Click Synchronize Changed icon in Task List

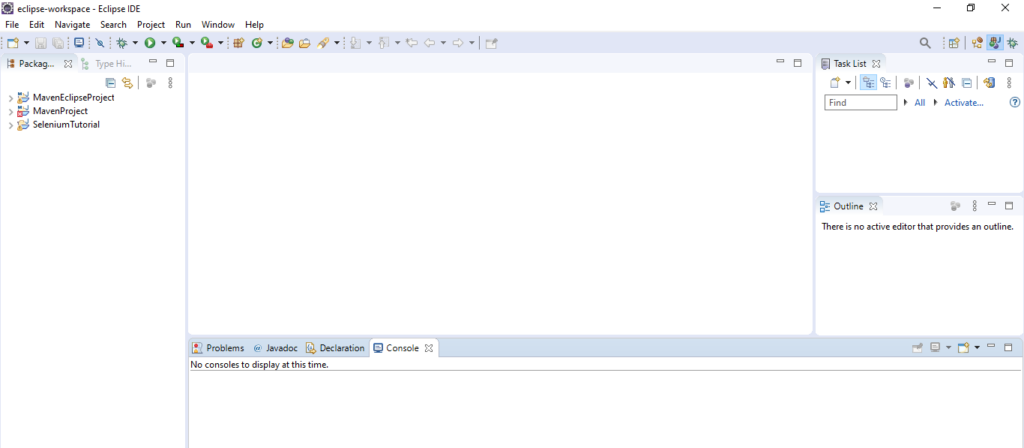[x=988, y=83]
